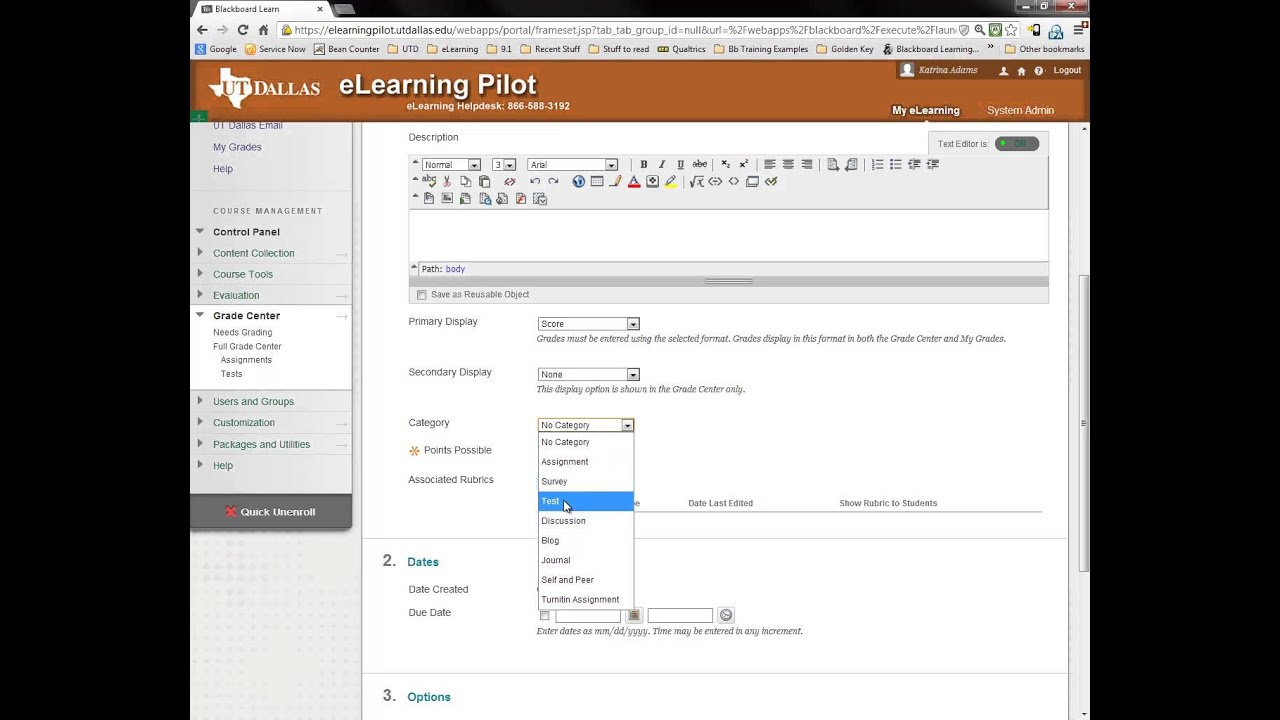Click the Due Date date input field
Viewport: 1280px width, 720px height.
pos(588,615)
